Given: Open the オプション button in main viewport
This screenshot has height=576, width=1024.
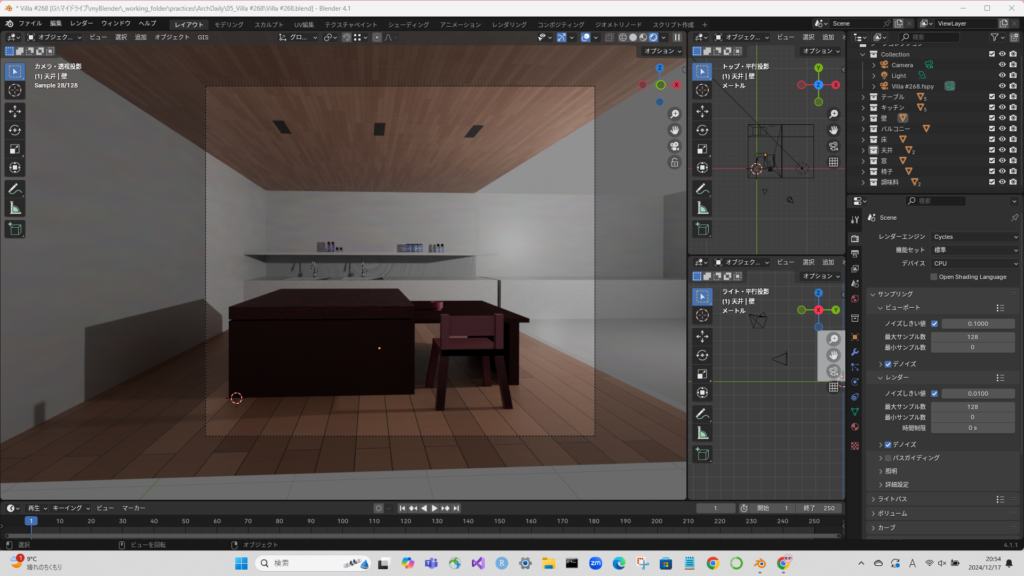Looking at the screenshot, I should [x=661, y=51].
